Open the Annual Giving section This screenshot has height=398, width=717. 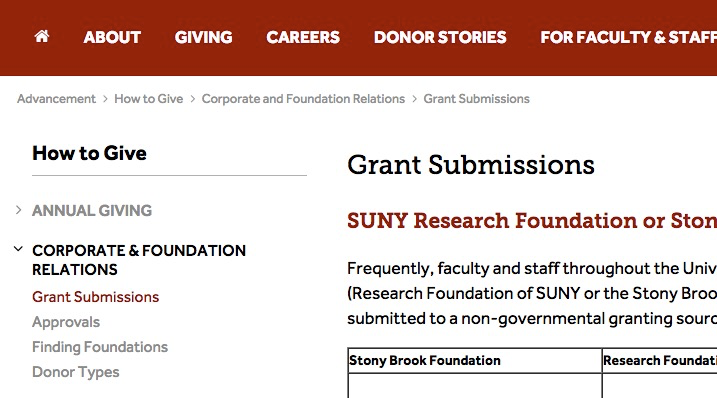[92, 210]
